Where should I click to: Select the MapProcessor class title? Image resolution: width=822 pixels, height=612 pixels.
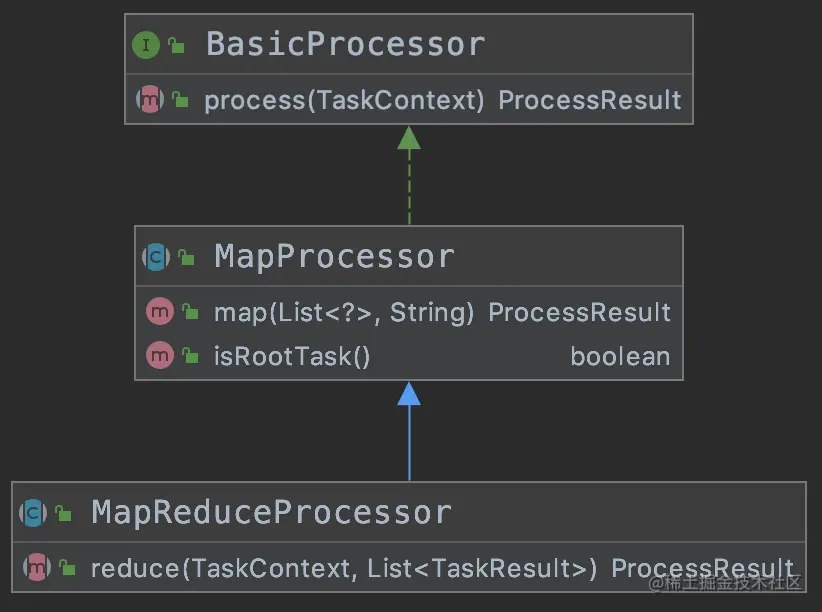[334, 257]
